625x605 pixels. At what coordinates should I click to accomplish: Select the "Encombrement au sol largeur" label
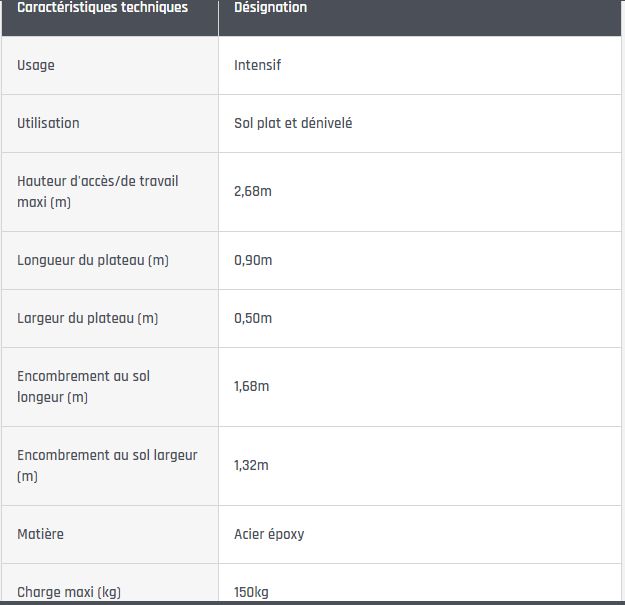(x=107, y=465)
